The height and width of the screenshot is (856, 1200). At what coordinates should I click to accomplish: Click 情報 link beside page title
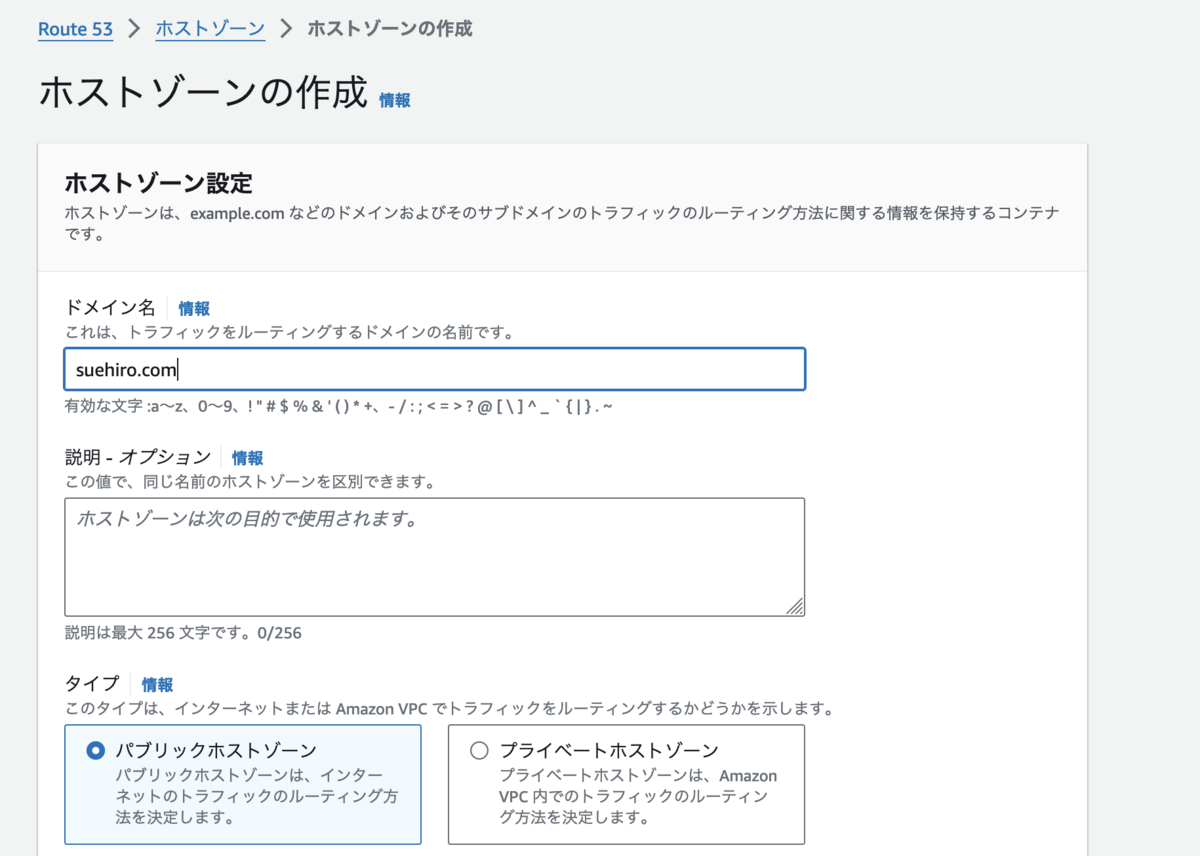395,100
